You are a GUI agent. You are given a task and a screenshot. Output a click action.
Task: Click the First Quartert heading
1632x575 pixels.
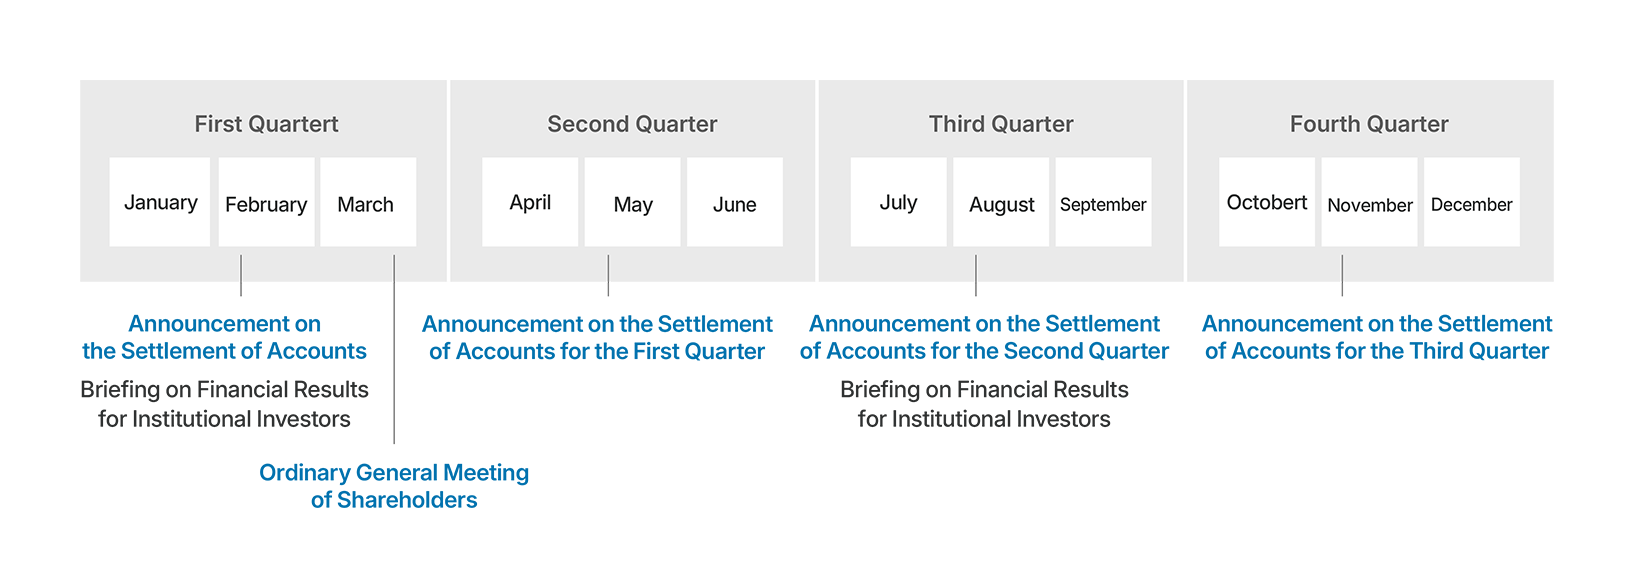[x=266, y=124]
